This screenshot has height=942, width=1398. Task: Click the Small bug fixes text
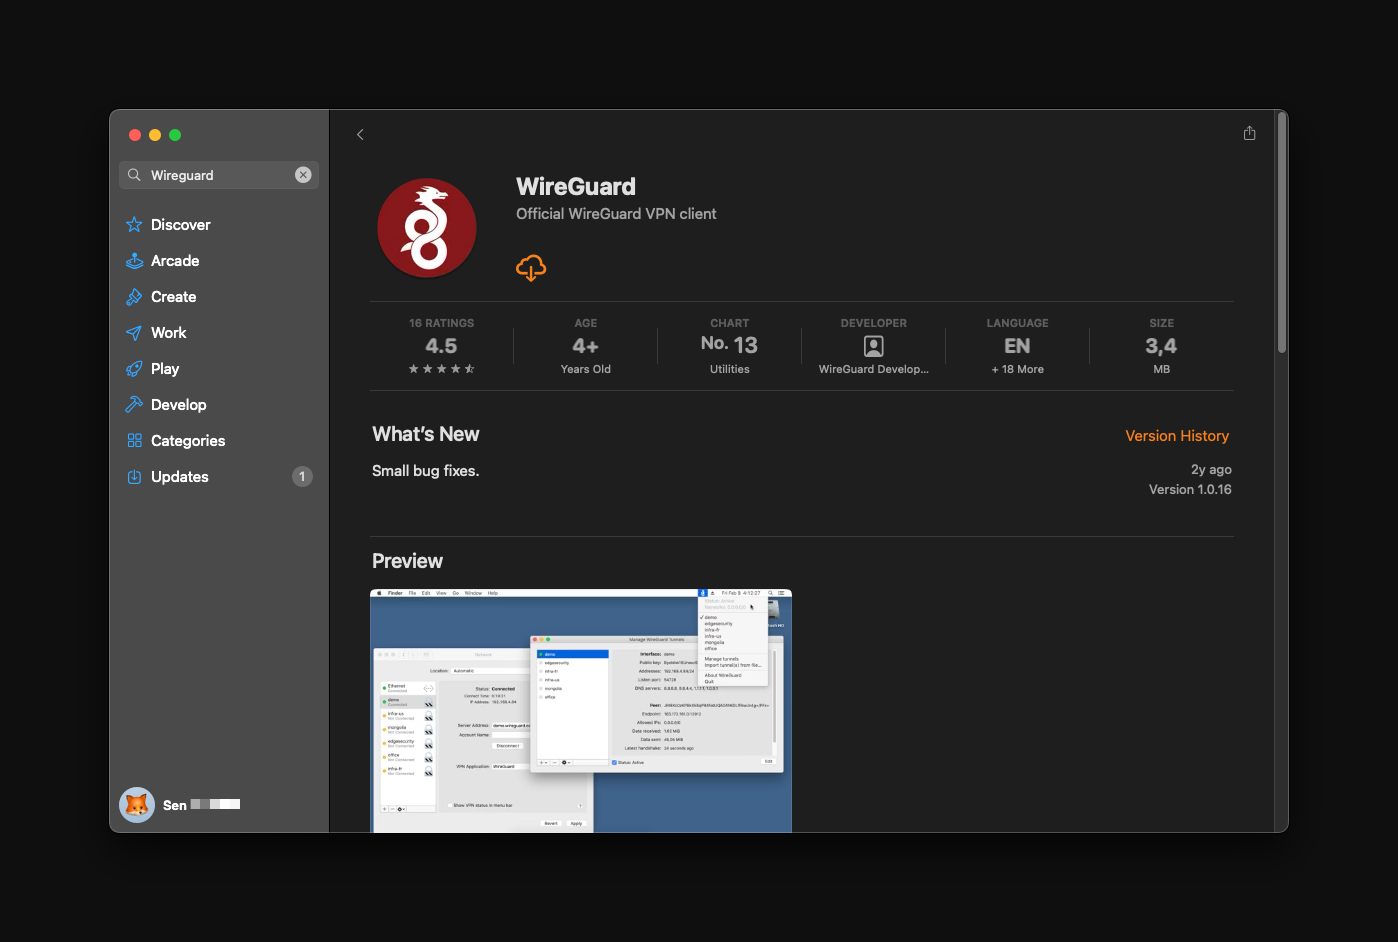coord(426,471)
